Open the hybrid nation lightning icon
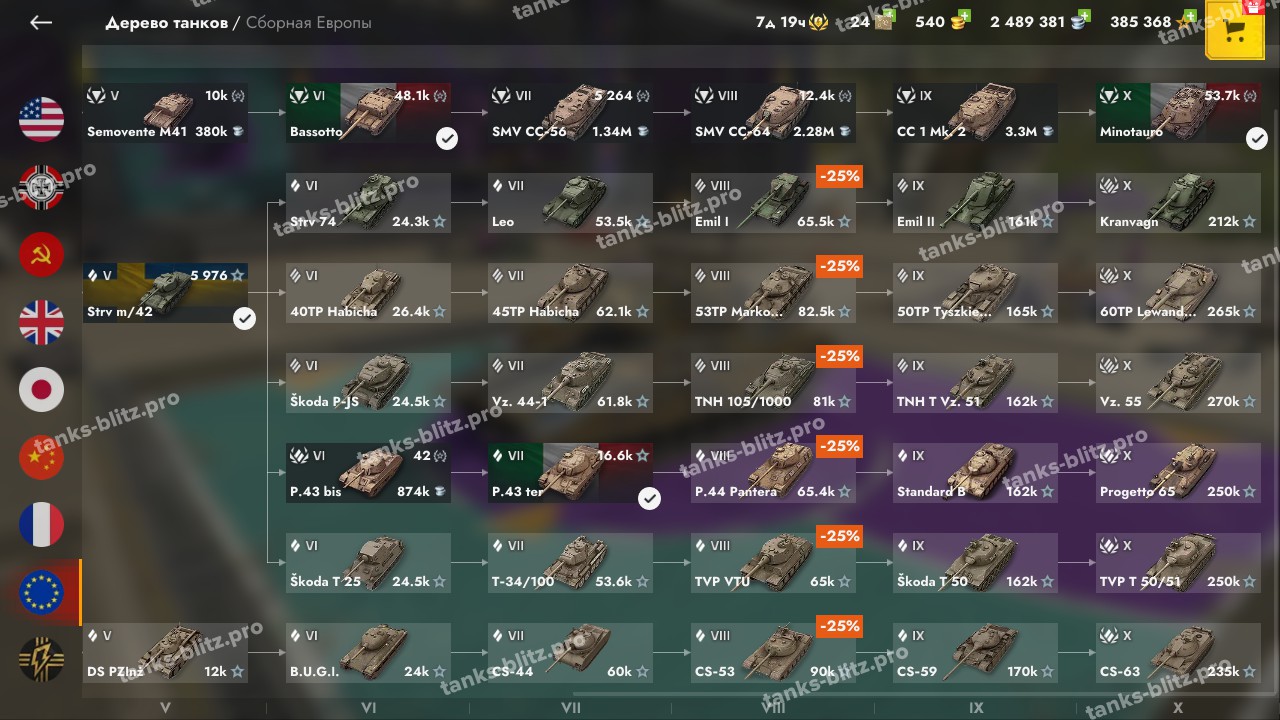The width and height of the screenshot is (1280, 720). tap(41, 658)
